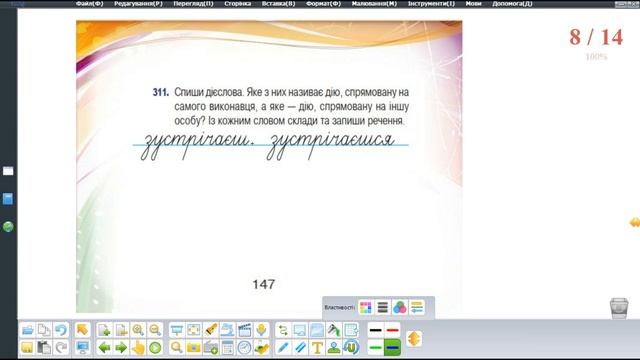Click the add new page icon
Screen dimensions: 640x360
click(x=104, y=330)
